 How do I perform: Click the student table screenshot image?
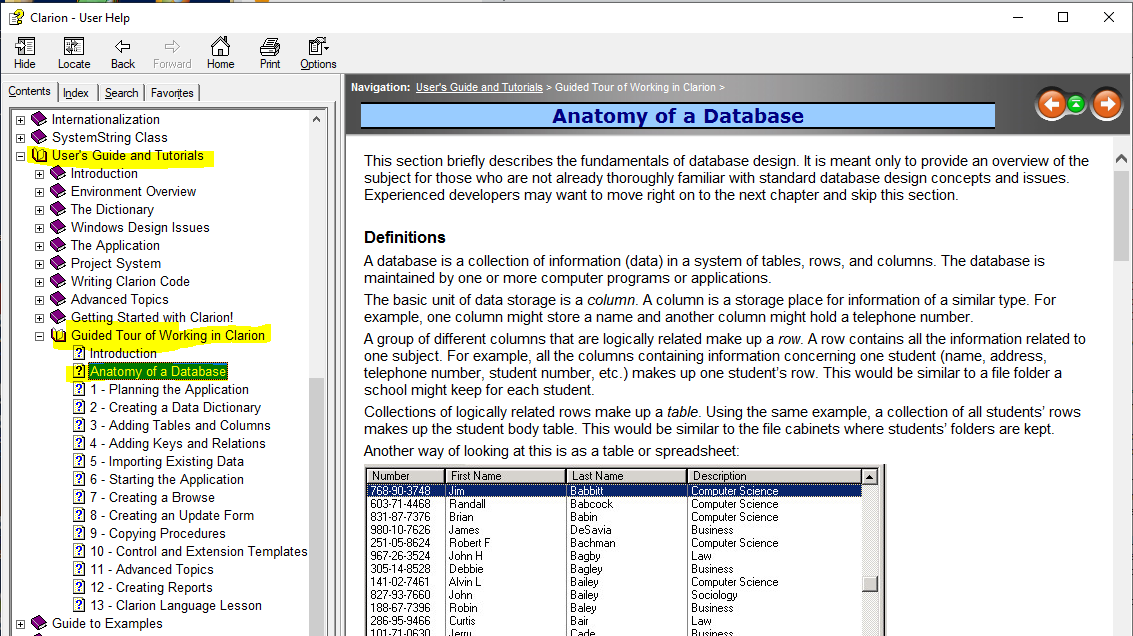(x=624, y=551)
